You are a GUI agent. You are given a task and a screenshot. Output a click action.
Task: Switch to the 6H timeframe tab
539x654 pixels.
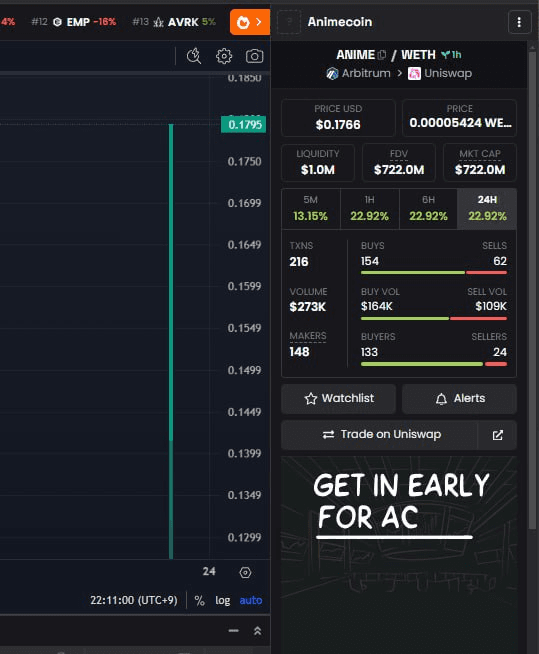(428, 209)
